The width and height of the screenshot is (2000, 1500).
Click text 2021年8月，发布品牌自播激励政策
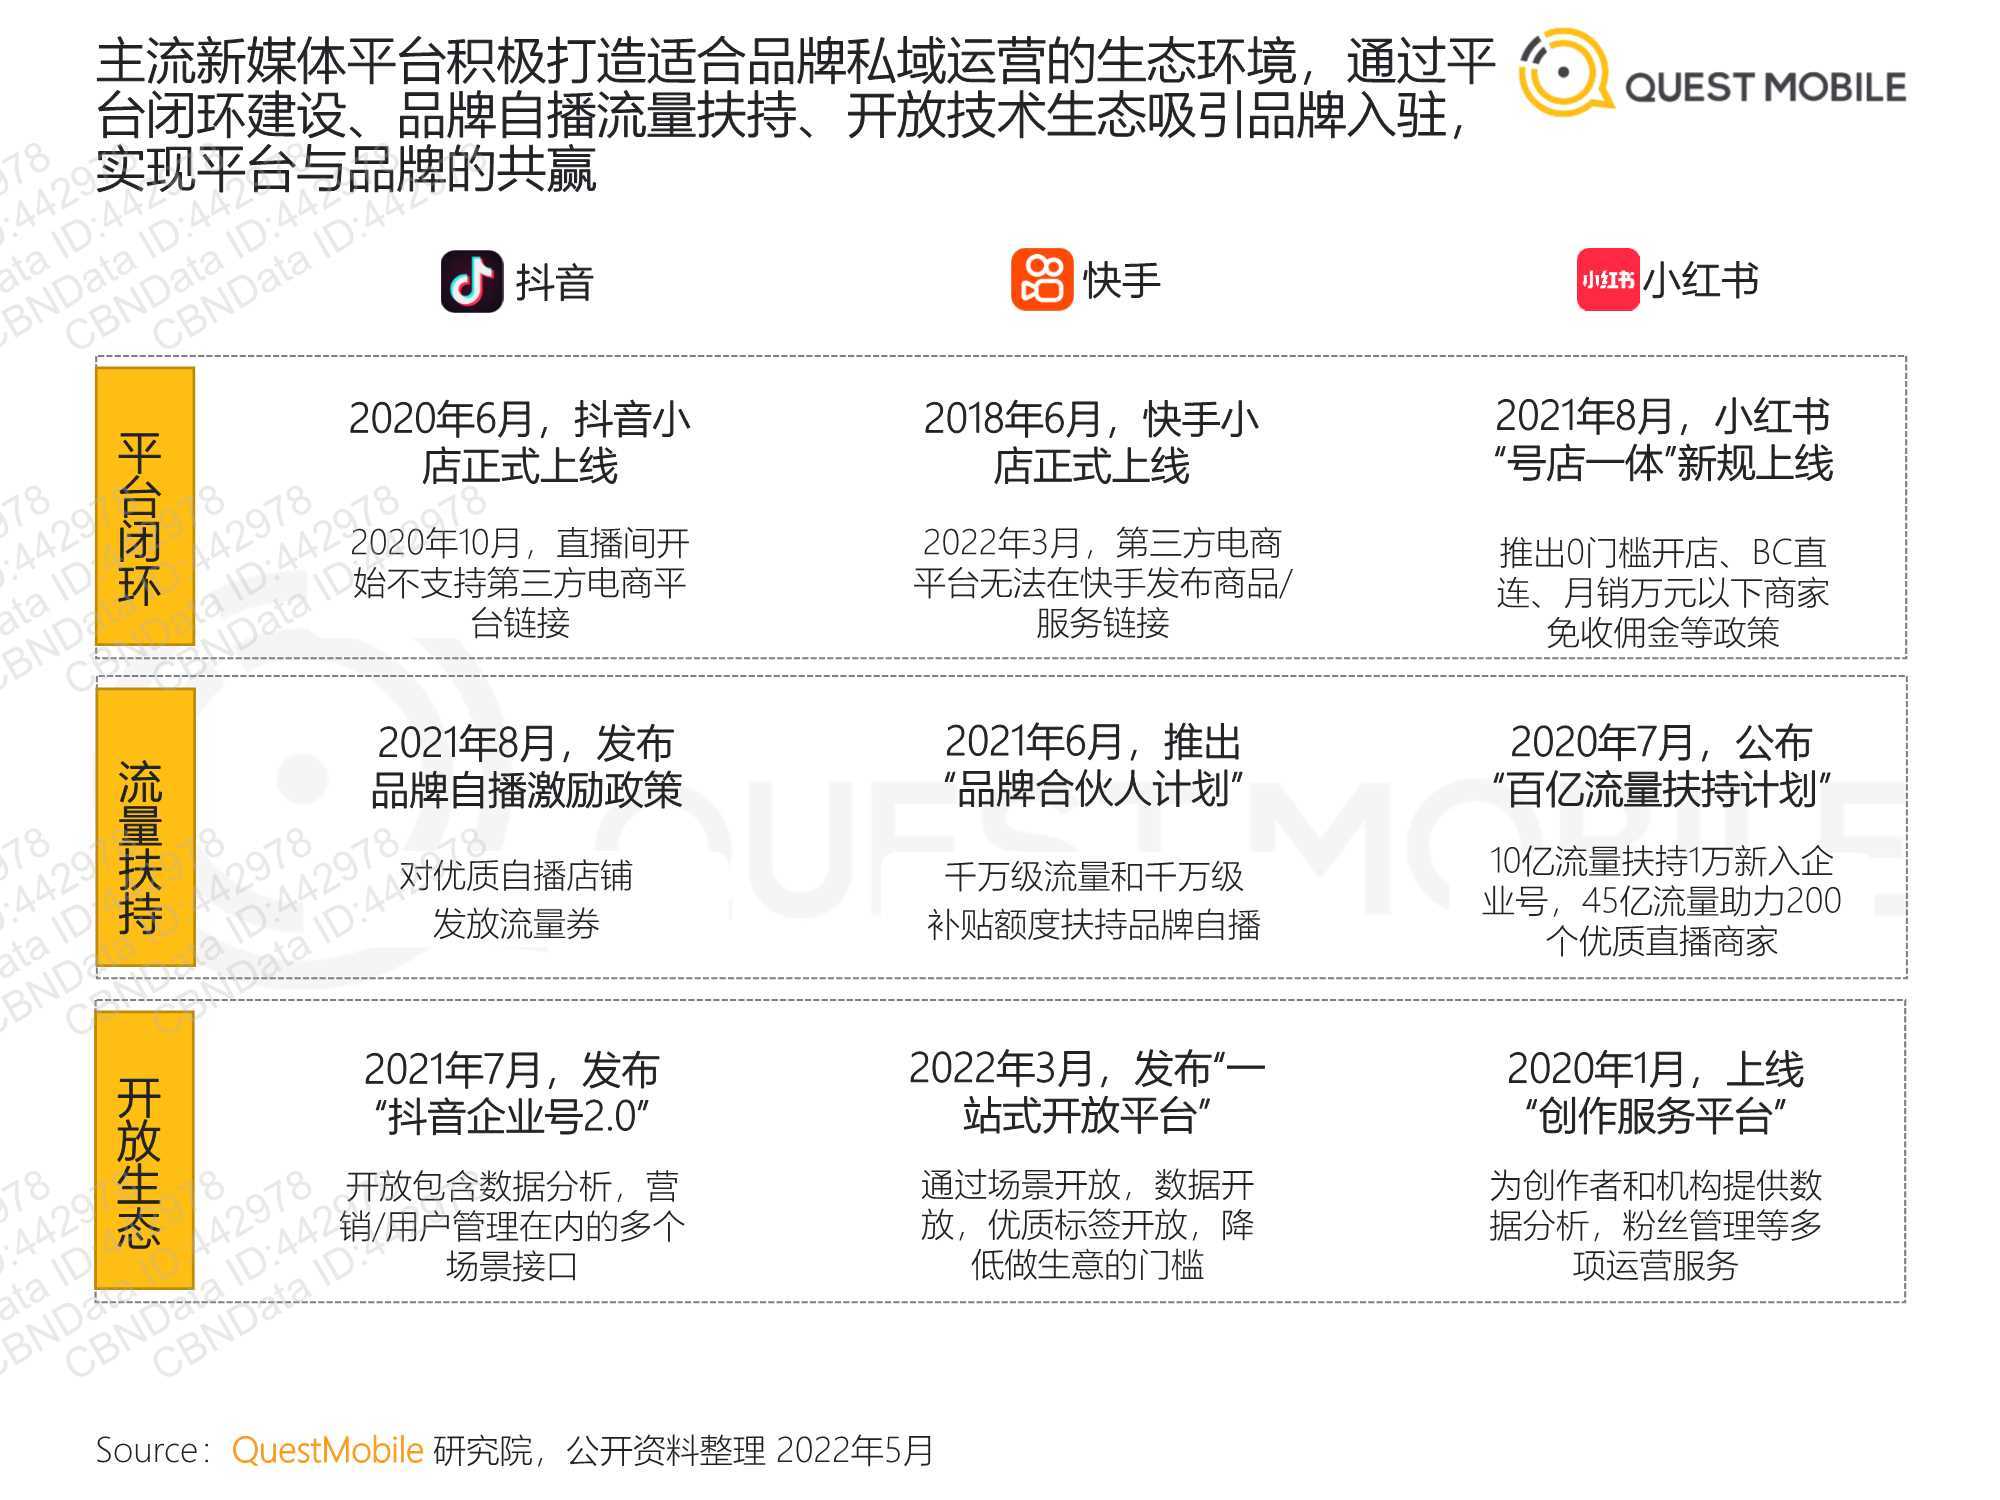pos(526,766)
